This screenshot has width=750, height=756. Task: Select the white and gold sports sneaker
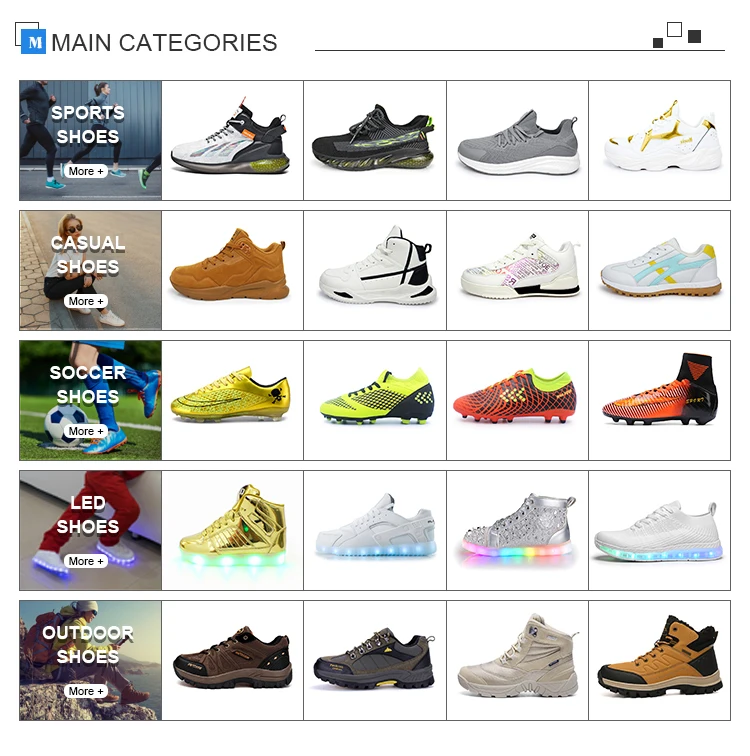coord(663,136)
